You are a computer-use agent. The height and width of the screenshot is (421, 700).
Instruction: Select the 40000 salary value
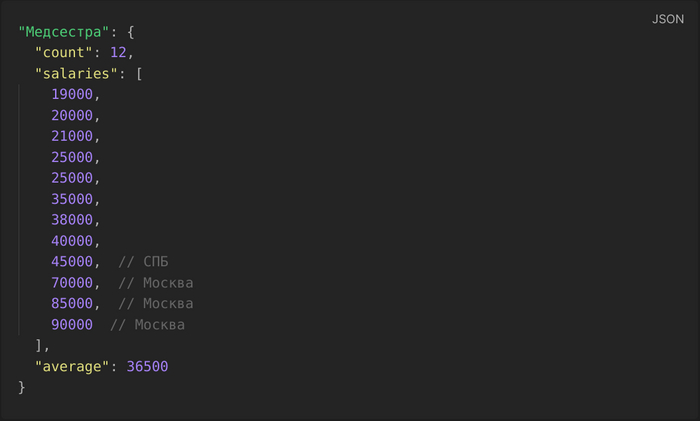72,241
